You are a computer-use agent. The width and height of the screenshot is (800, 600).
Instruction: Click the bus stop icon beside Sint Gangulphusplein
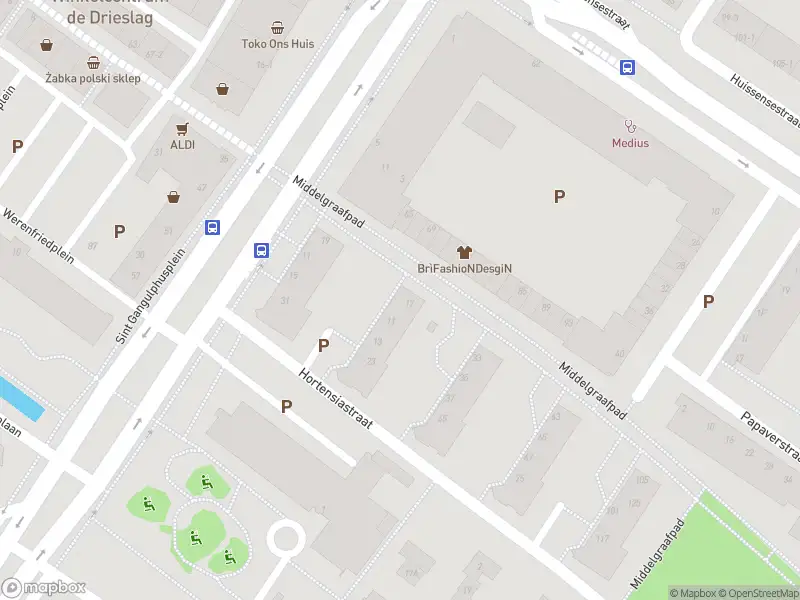click(x=212, y=227)
